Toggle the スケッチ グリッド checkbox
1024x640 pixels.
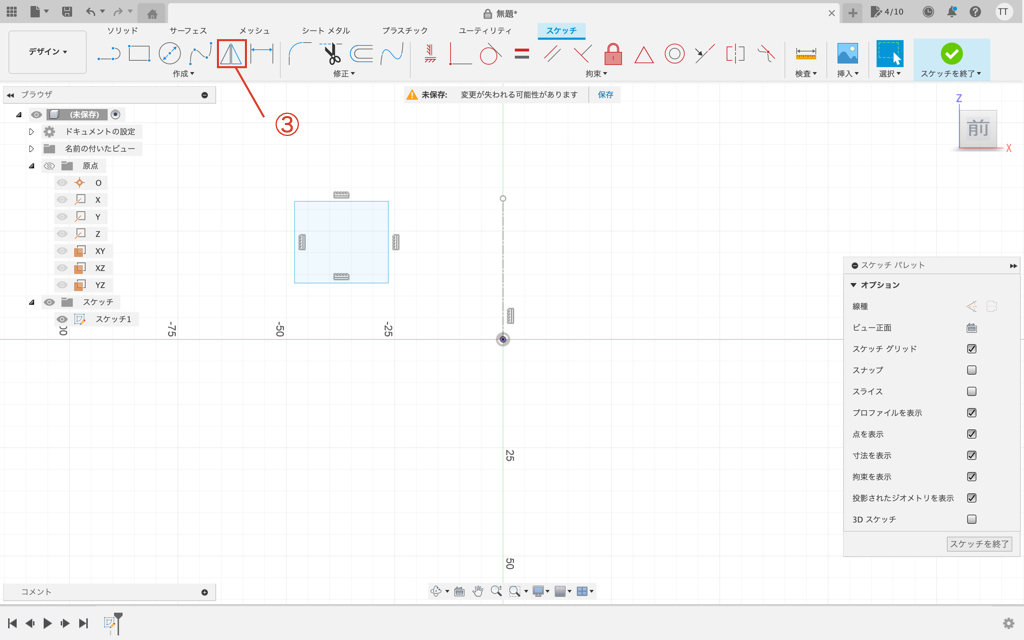(972, 349)
